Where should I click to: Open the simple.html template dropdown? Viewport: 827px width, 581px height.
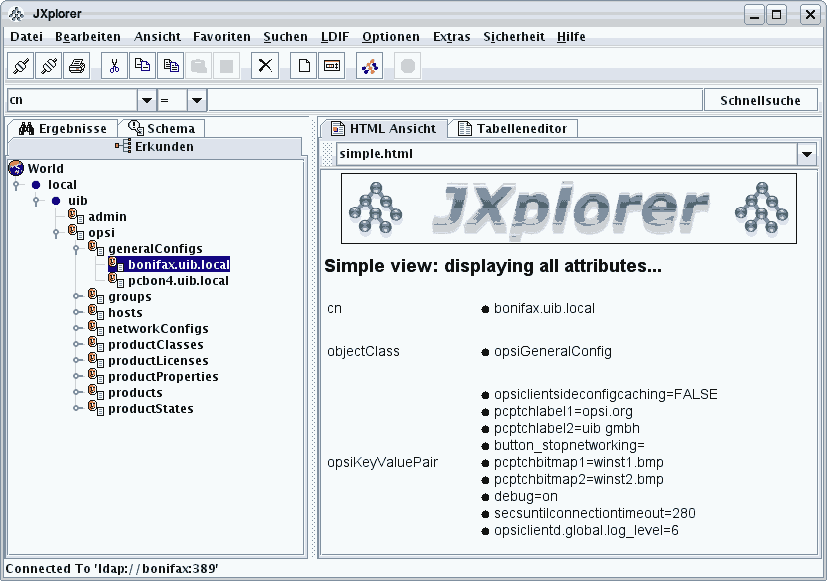[x=806, y=154]
